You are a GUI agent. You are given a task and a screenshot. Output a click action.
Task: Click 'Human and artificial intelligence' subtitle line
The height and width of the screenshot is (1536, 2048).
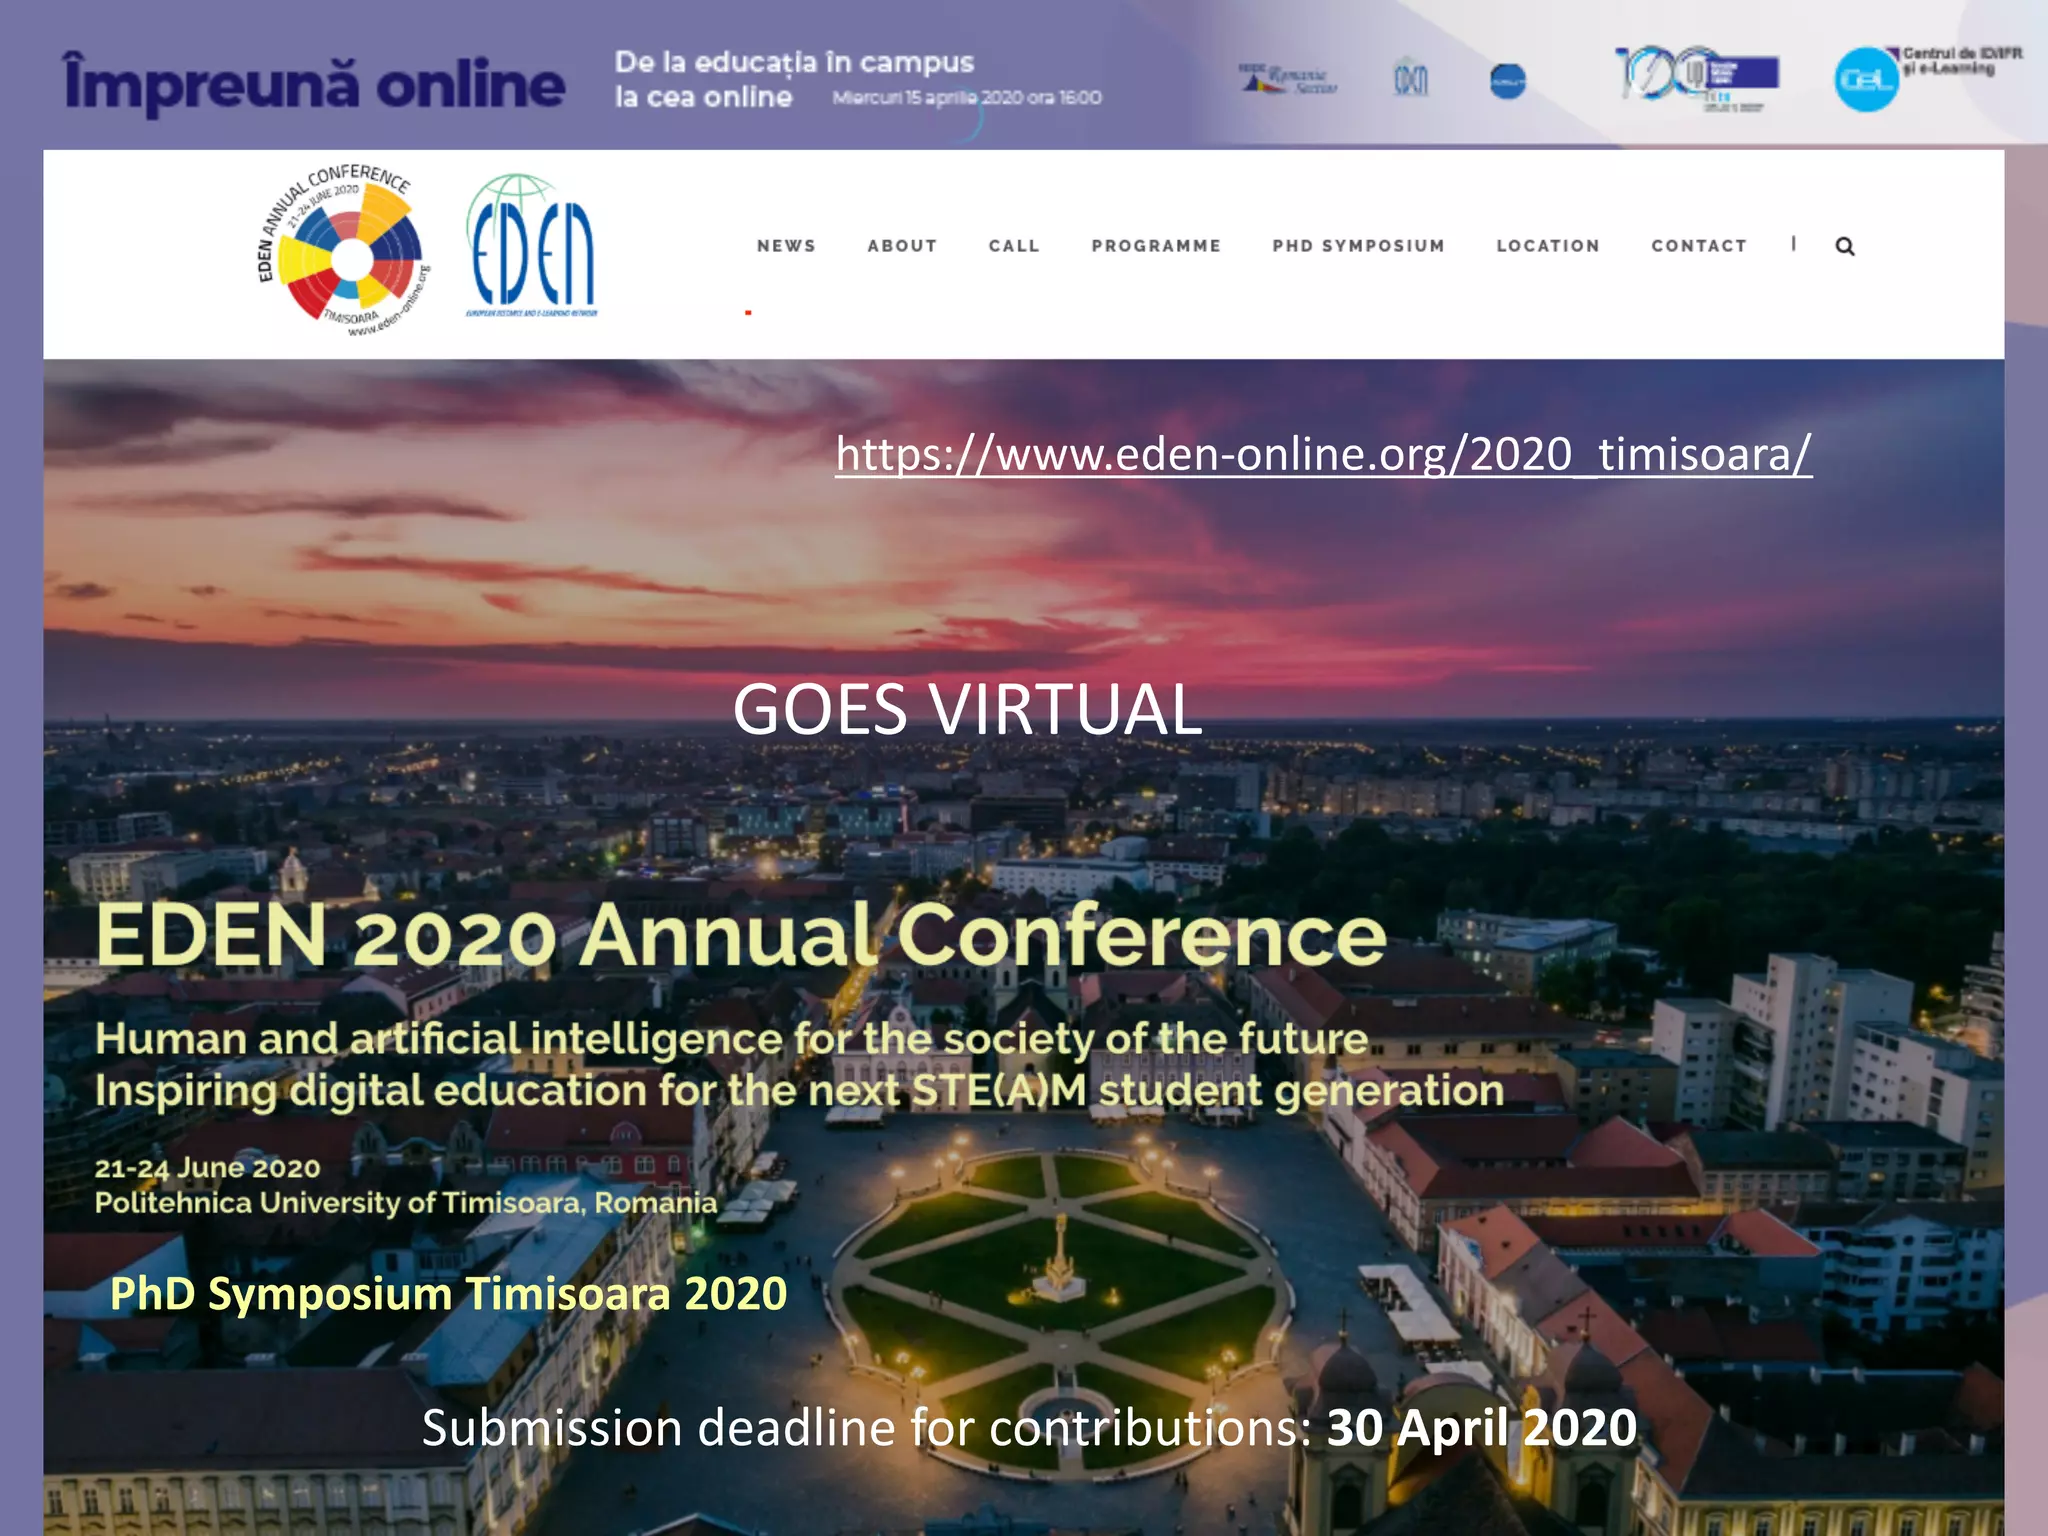pyautogui.click(x=731, y=1039)
